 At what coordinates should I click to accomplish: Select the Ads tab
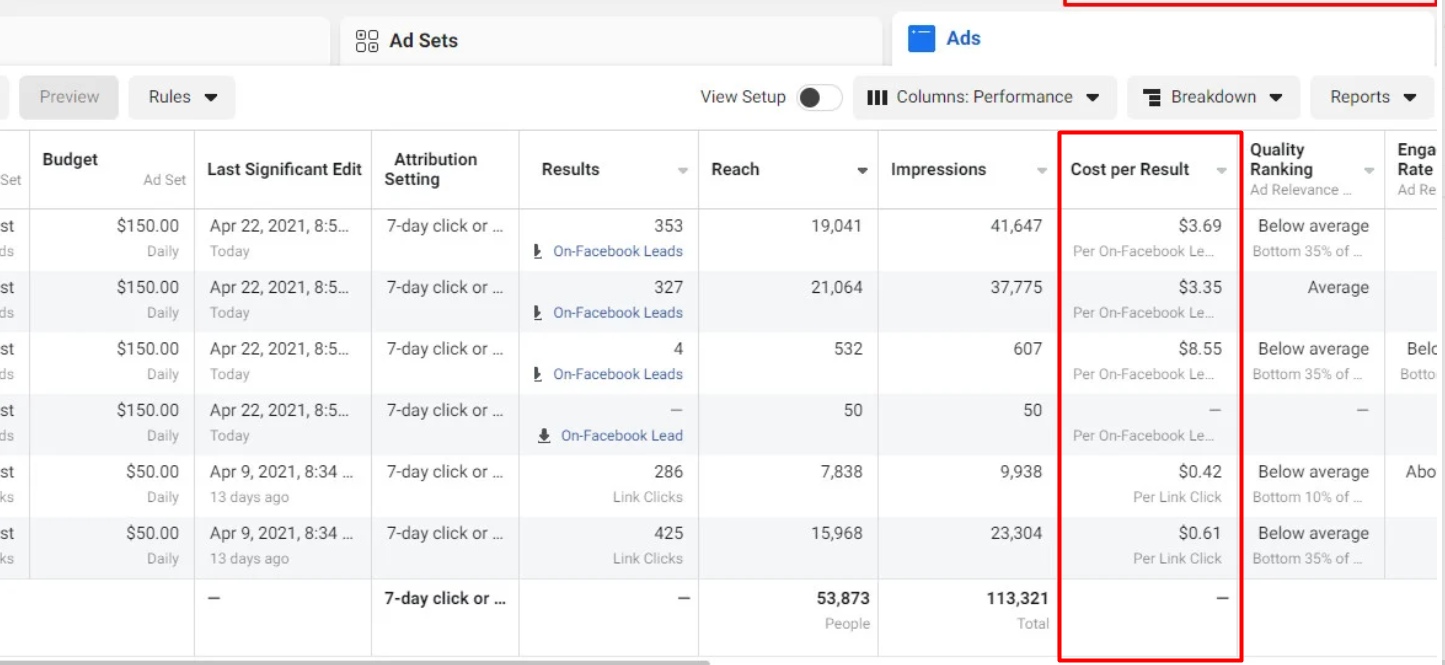click(963, 39)
